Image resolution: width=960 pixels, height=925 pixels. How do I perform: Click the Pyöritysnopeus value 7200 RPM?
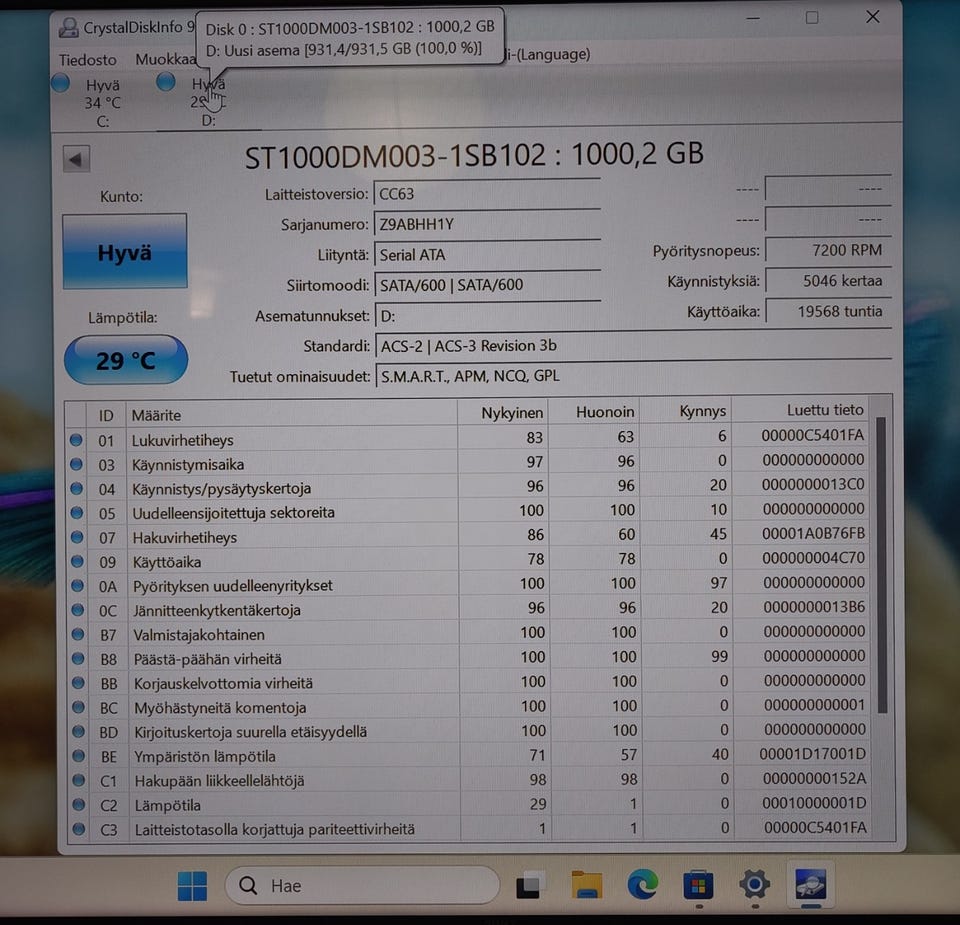(x=828, y=250)
